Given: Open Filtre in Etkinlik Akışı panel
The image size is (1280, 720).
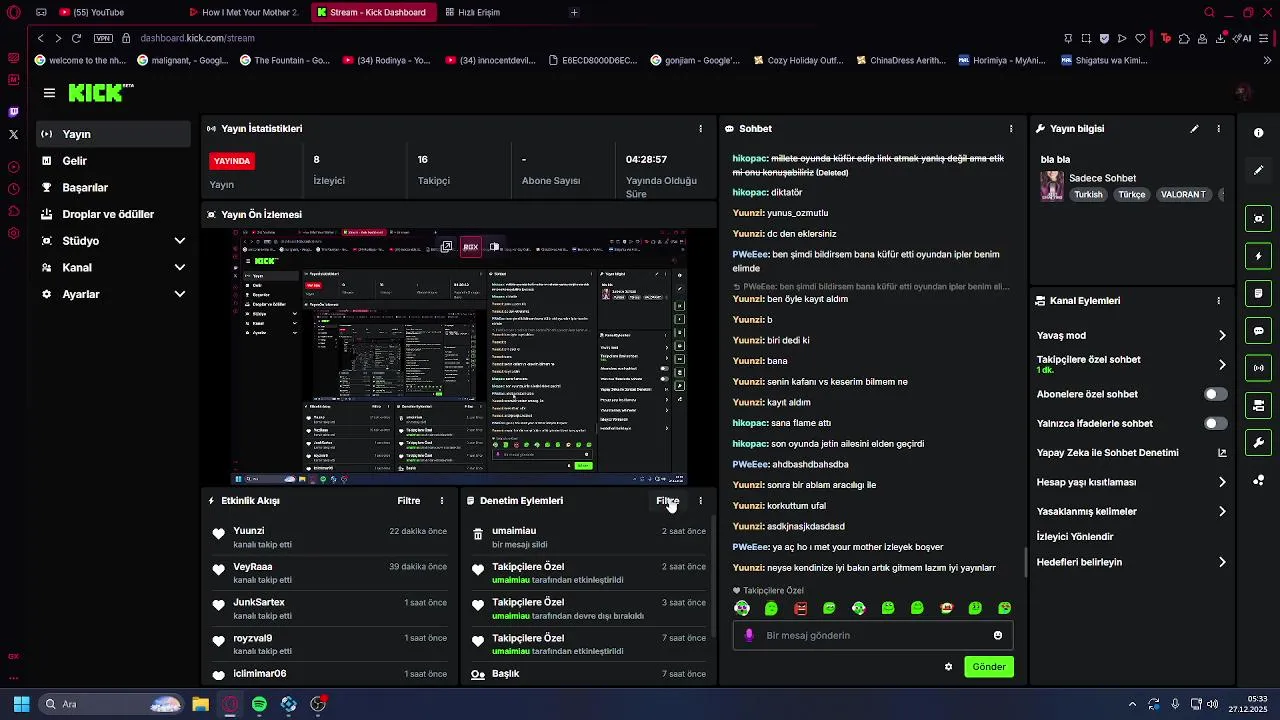Looking at the screenshot, I should (x=408, y=501).
